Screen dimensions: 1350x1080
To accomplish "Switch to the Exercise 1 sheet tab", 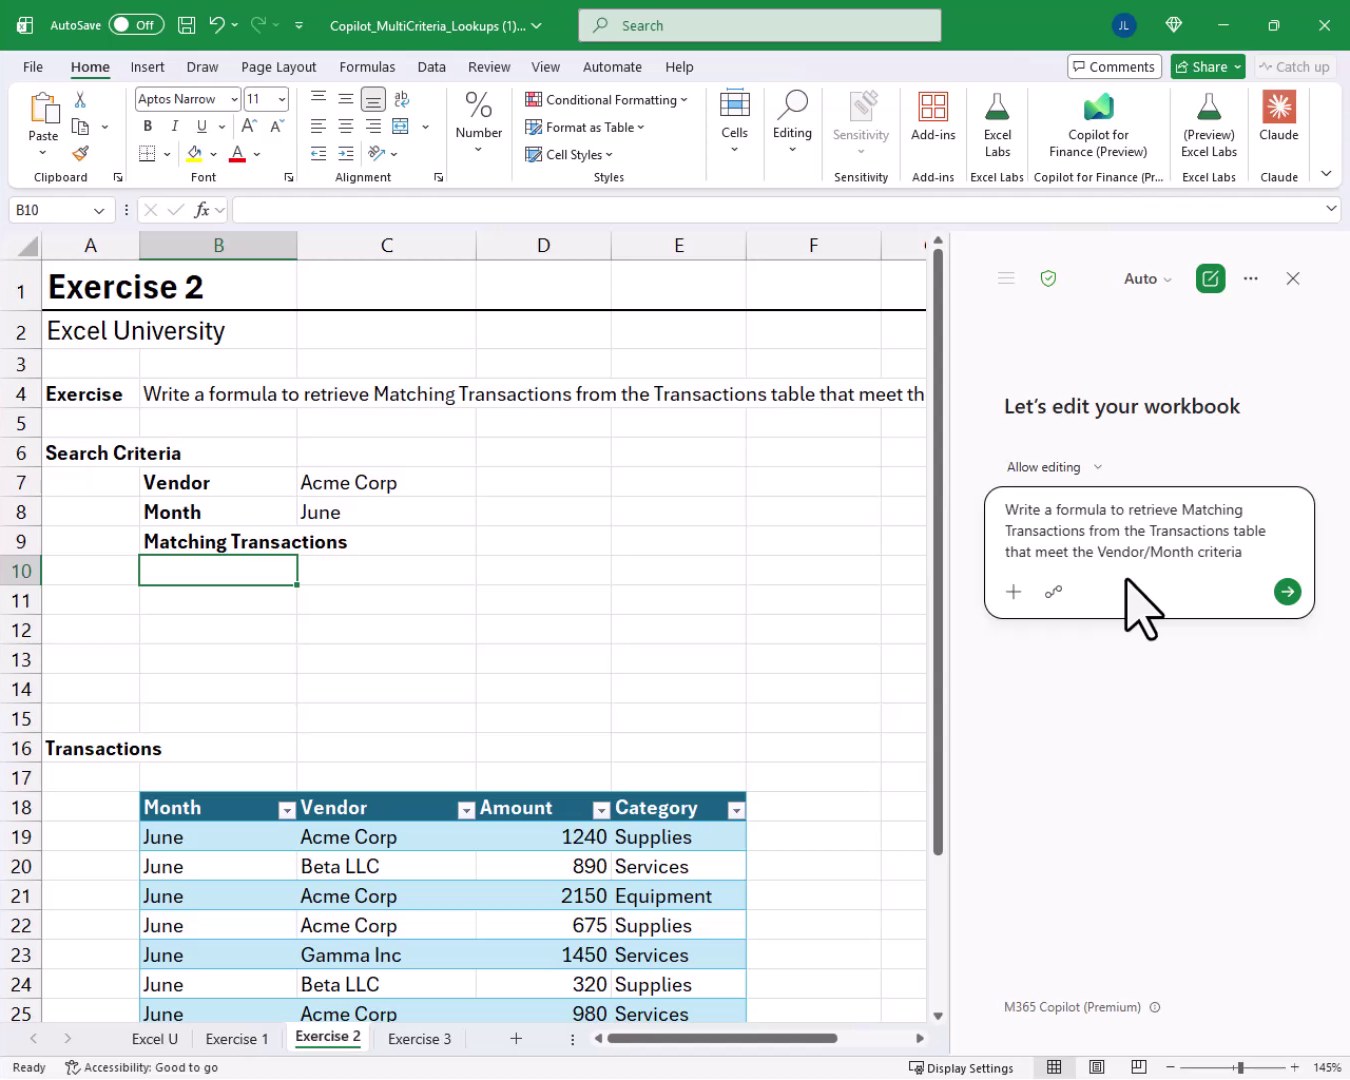I will (237, 1039).
